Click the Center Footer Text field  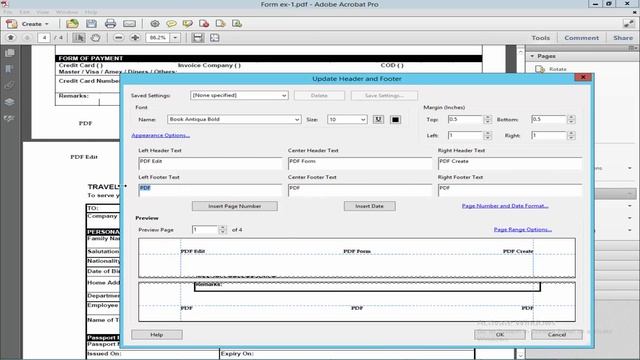[x=360, y=190]
